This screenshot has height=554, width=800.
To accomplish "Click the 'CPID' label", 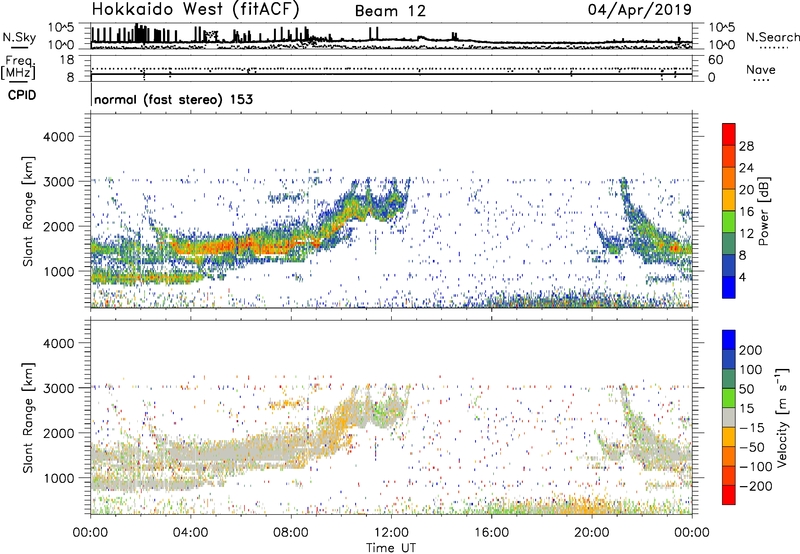I will (22, 95).
